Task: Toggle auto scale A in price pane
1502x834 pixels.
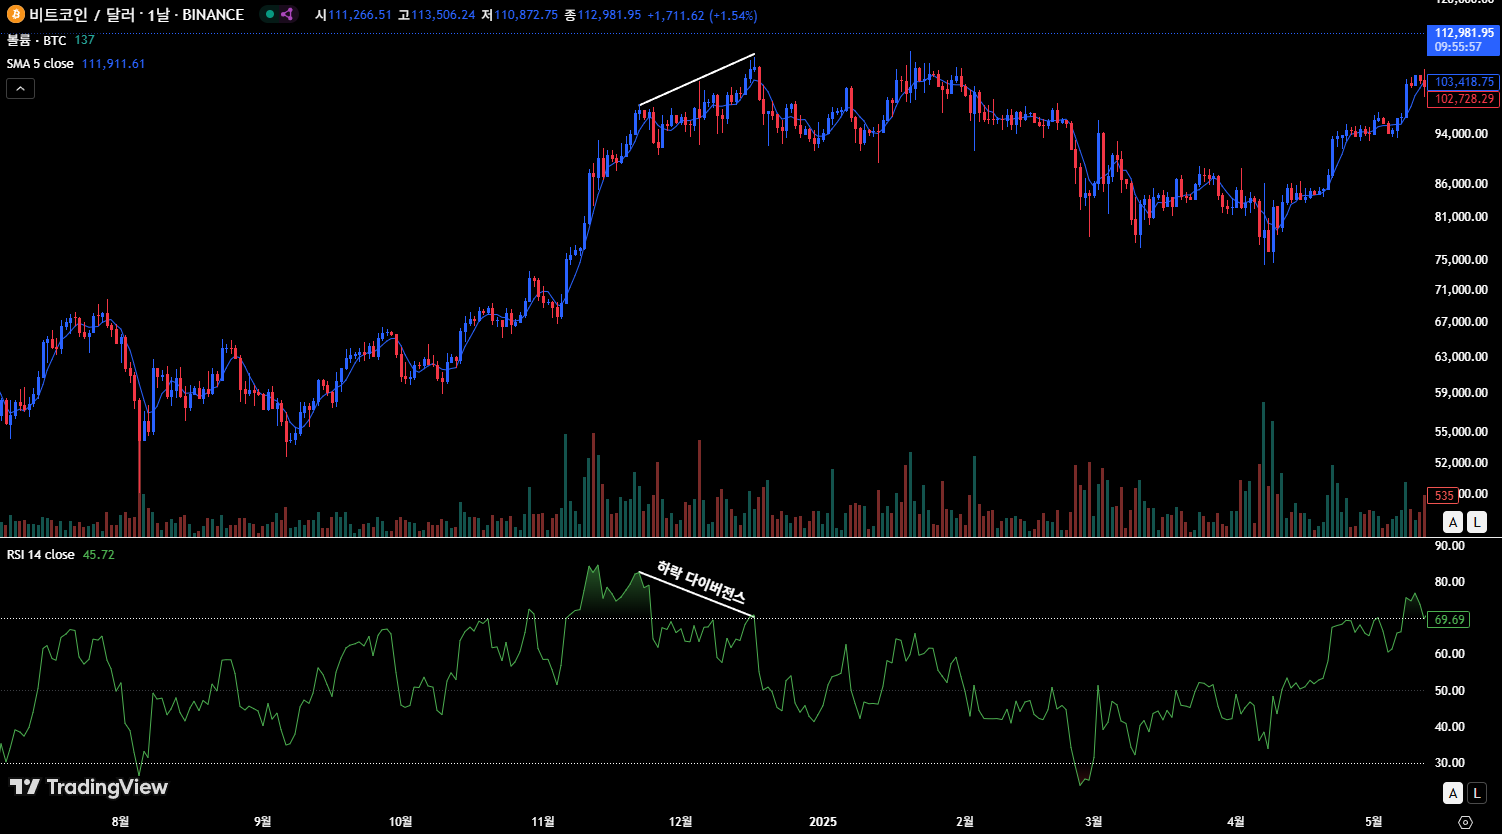Action: tap(1453, 521)
